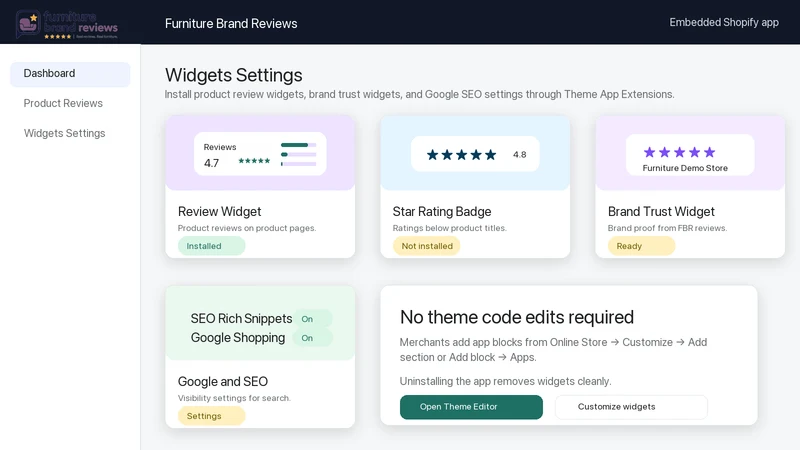Click the Brand Trust Widget title
The width and height of the screenshot is (800, 450).
click(661, 211)
